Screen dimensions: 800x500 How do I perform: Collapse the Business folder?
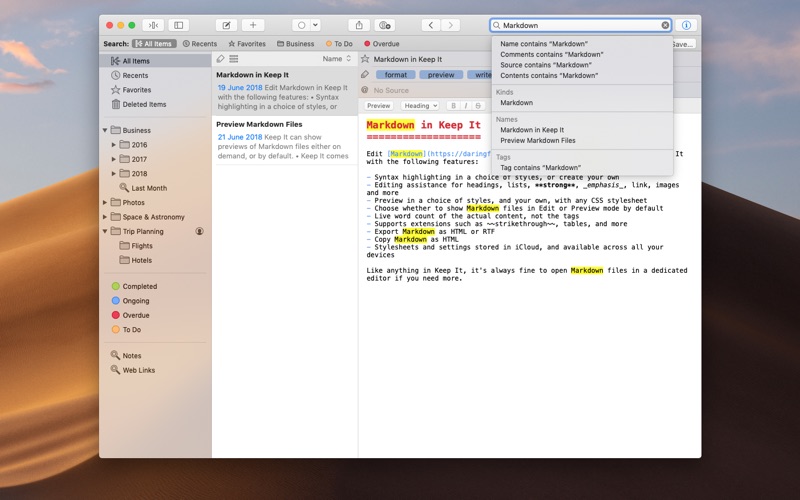[105, 130]
